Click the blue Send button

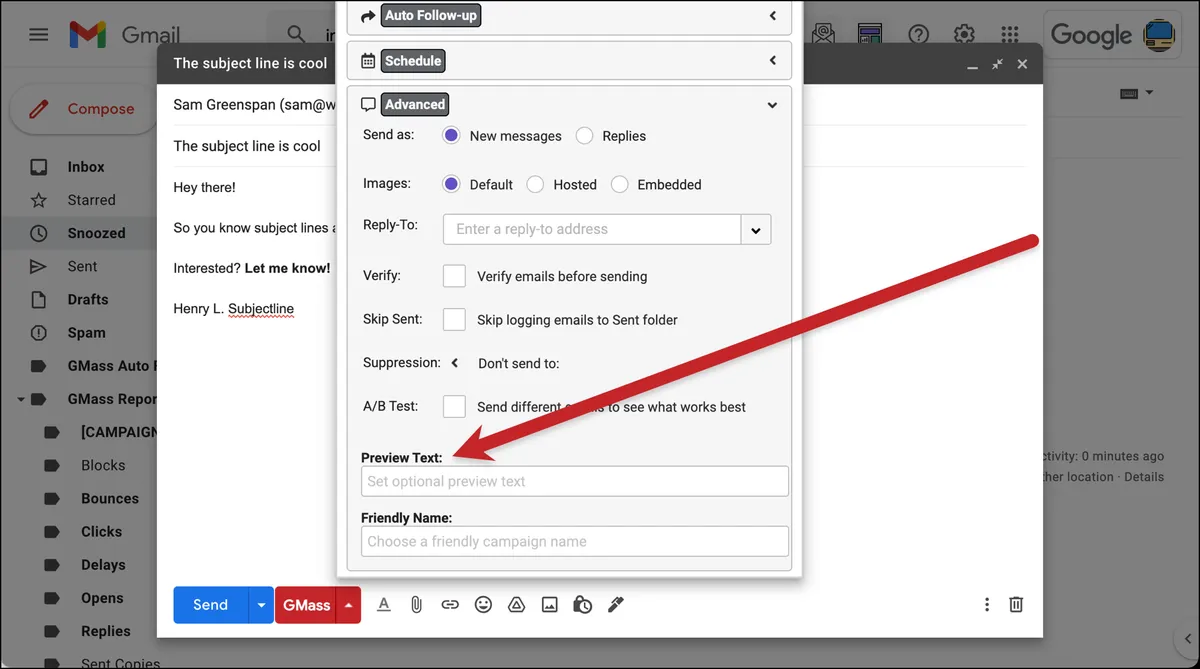tap(210, 604)
